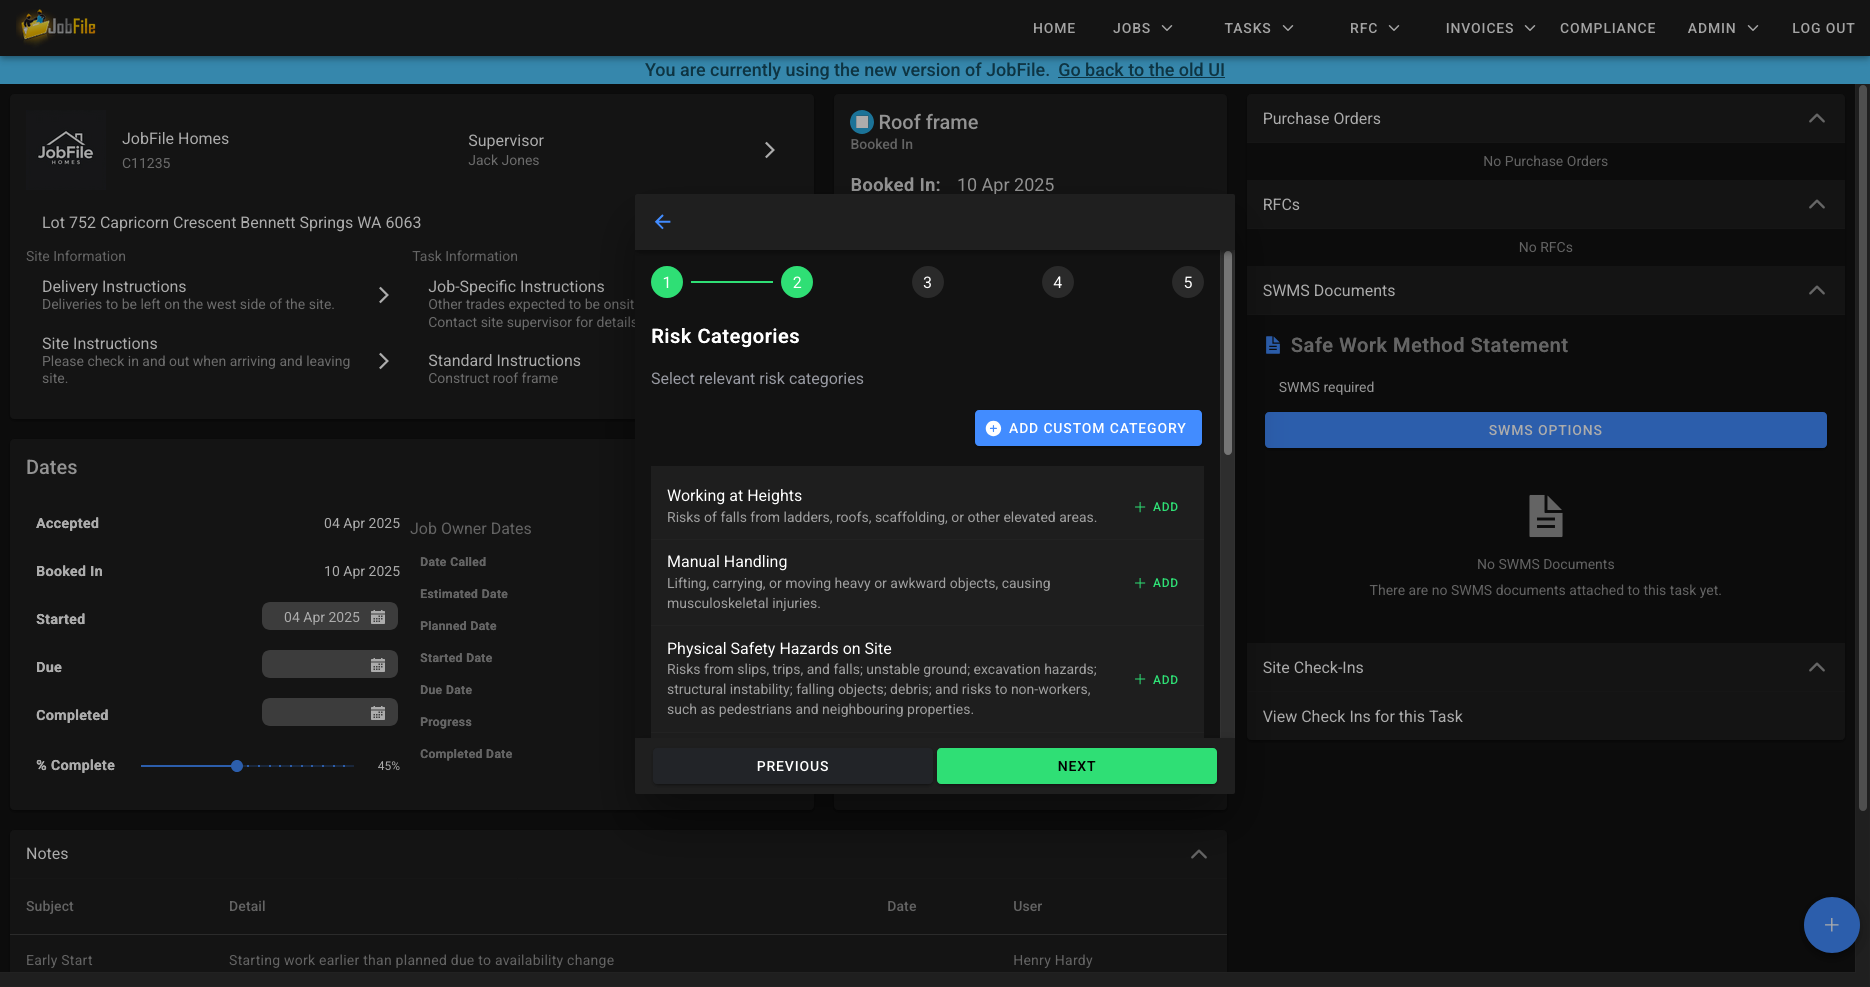This screenshot has width=1870, height=987.
Task: Expand the Supervisor Jack Jones chevron
Action: click(x=769, y=150)
